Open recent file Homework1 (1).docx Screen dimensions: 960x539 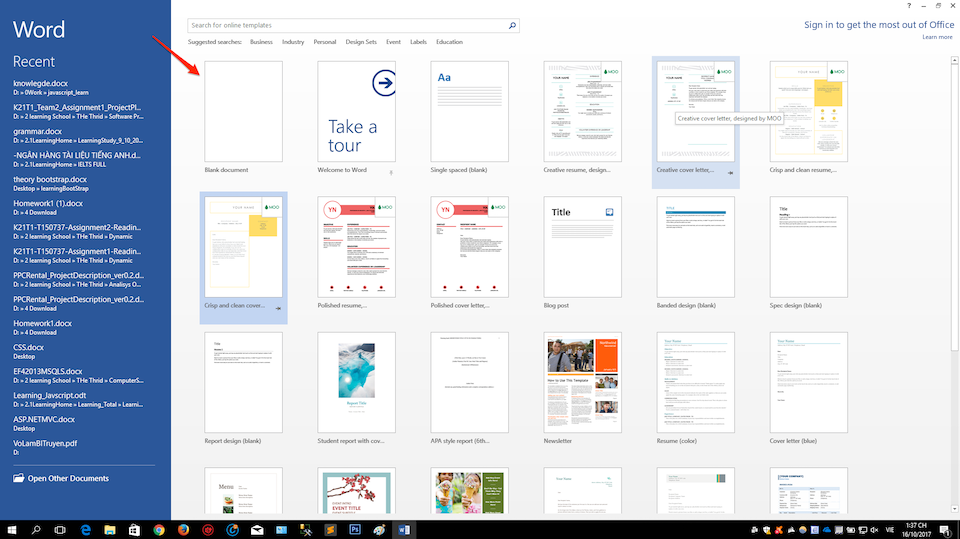[x=48, y=208]
